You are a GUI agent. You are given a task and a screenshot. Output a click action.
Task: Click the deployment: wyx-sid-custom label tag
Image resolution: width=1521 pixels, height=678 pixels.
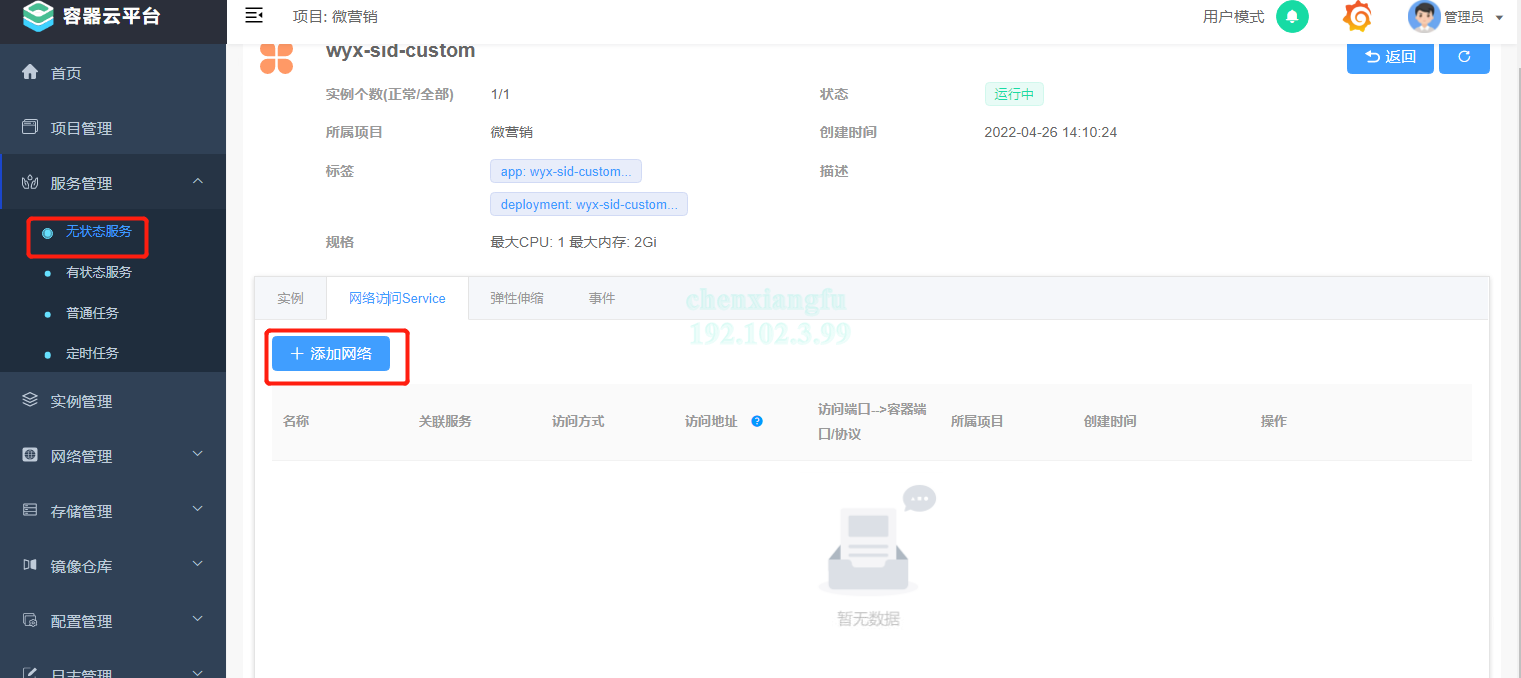pos(589,204)
